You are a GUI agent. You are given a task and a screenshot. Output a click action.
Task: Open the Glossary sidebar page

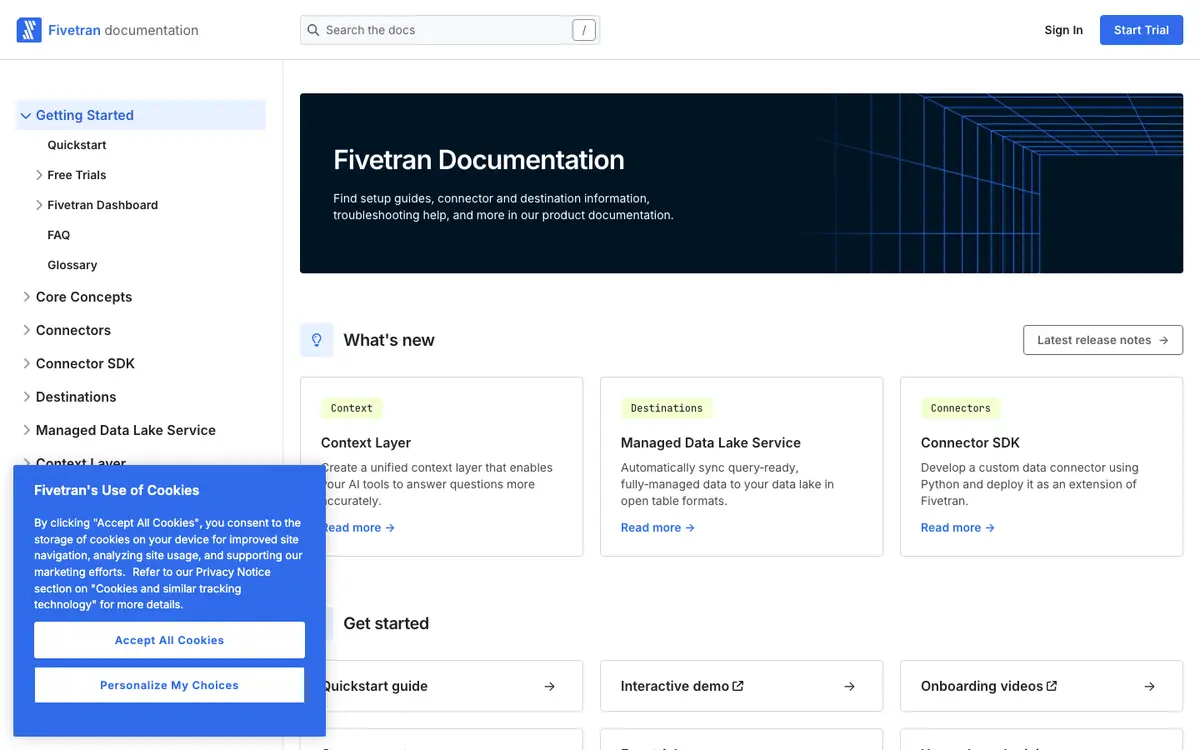pyautogui.click(x=72, y=265)
